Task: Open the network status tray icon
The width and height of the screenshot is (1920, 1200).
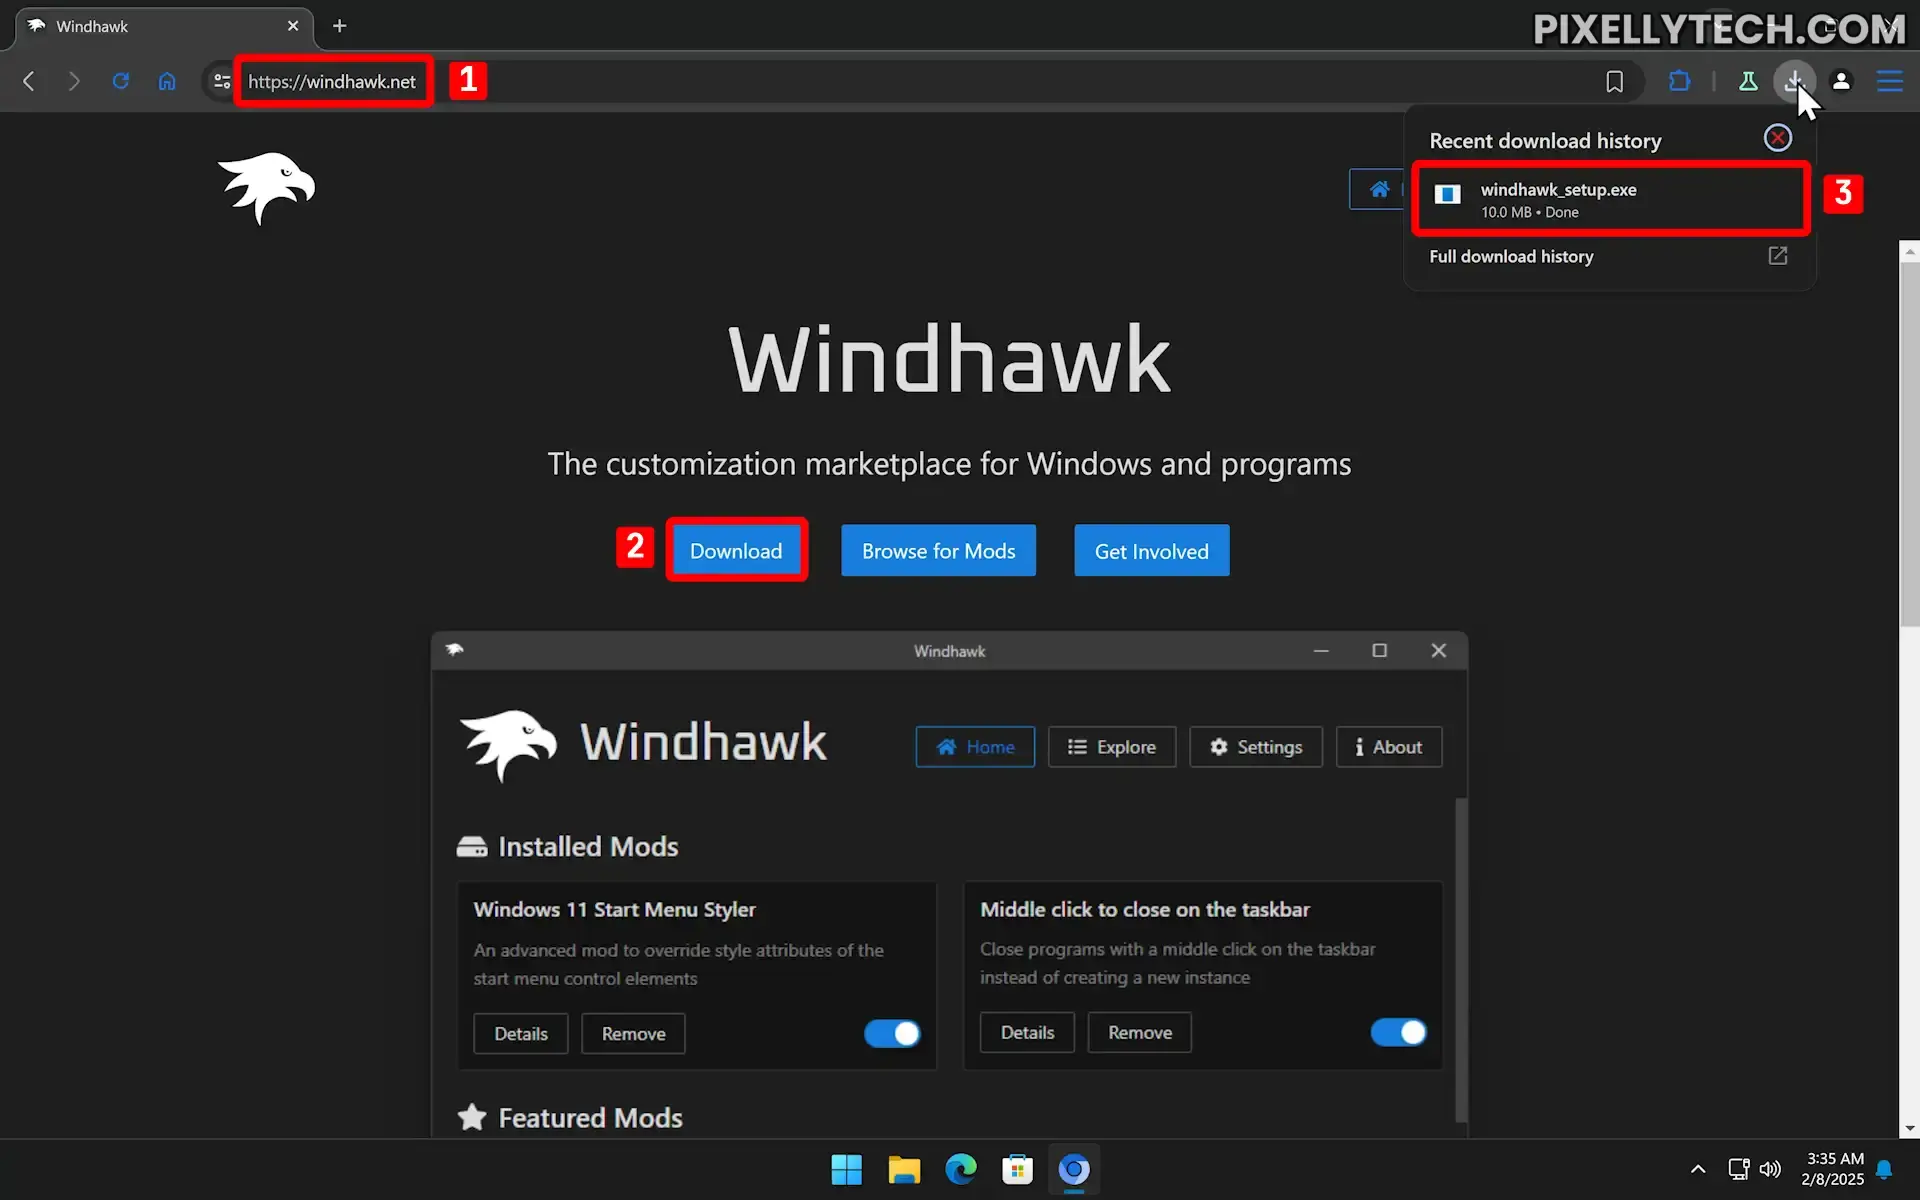Action: coord(1739,1169)
